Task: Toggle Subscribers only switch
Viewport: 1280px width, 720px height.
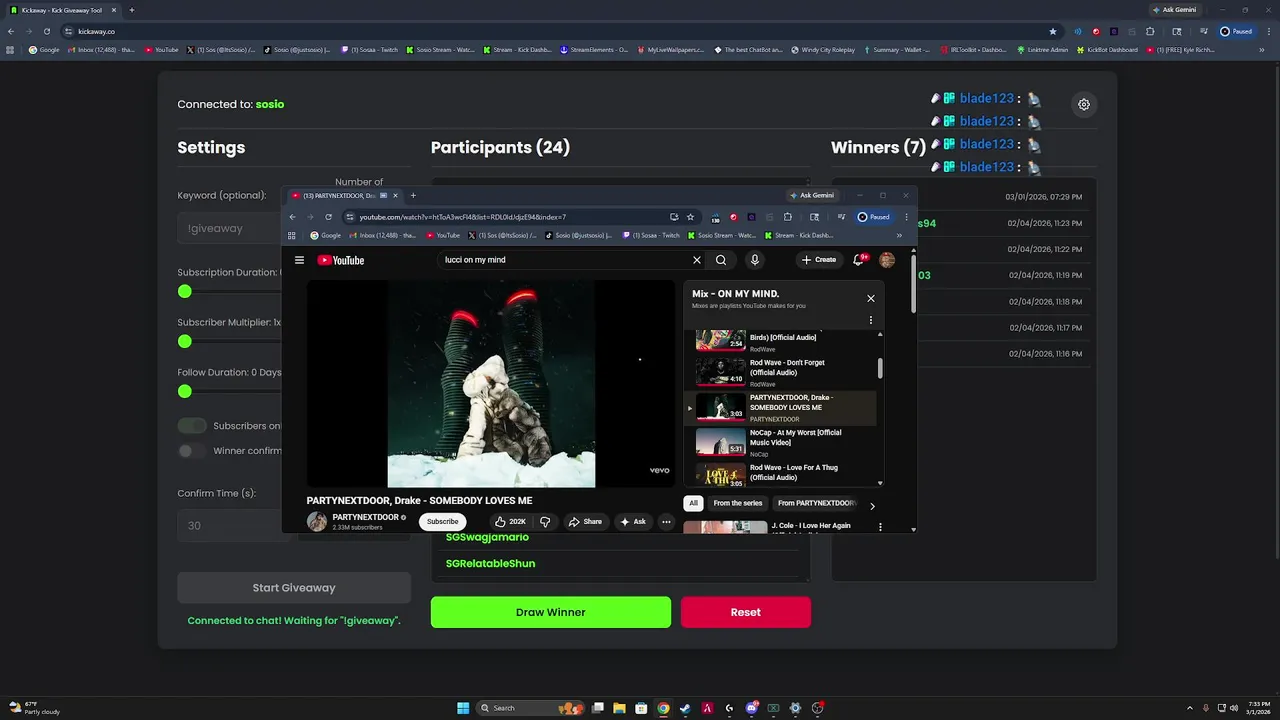Action: pyautogui.click(x=192, y=426)
